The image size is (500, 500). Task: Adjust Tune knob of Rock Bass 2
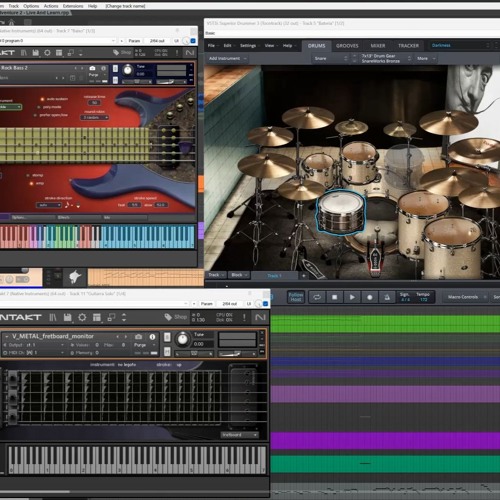[x=128, y=70]
